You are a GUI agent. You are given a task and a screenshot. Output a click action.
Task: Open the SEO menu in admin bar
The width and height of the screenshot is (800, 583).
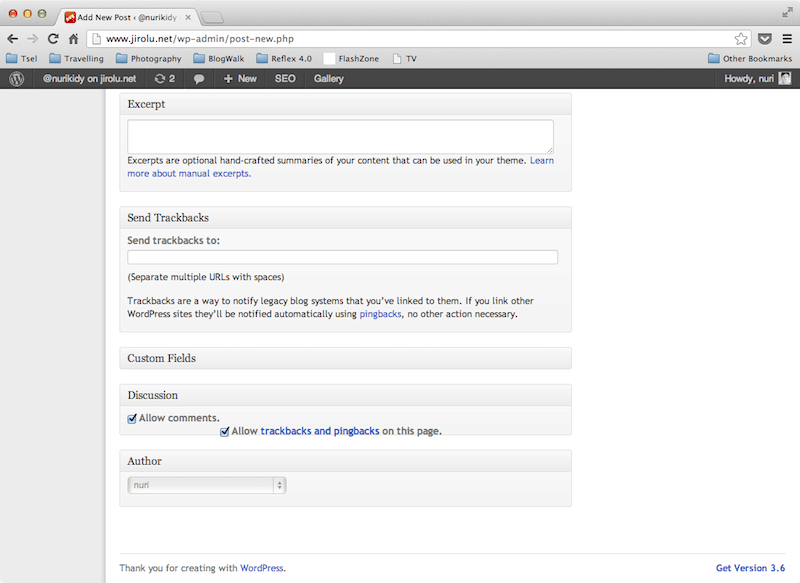[x=285, y=78]
